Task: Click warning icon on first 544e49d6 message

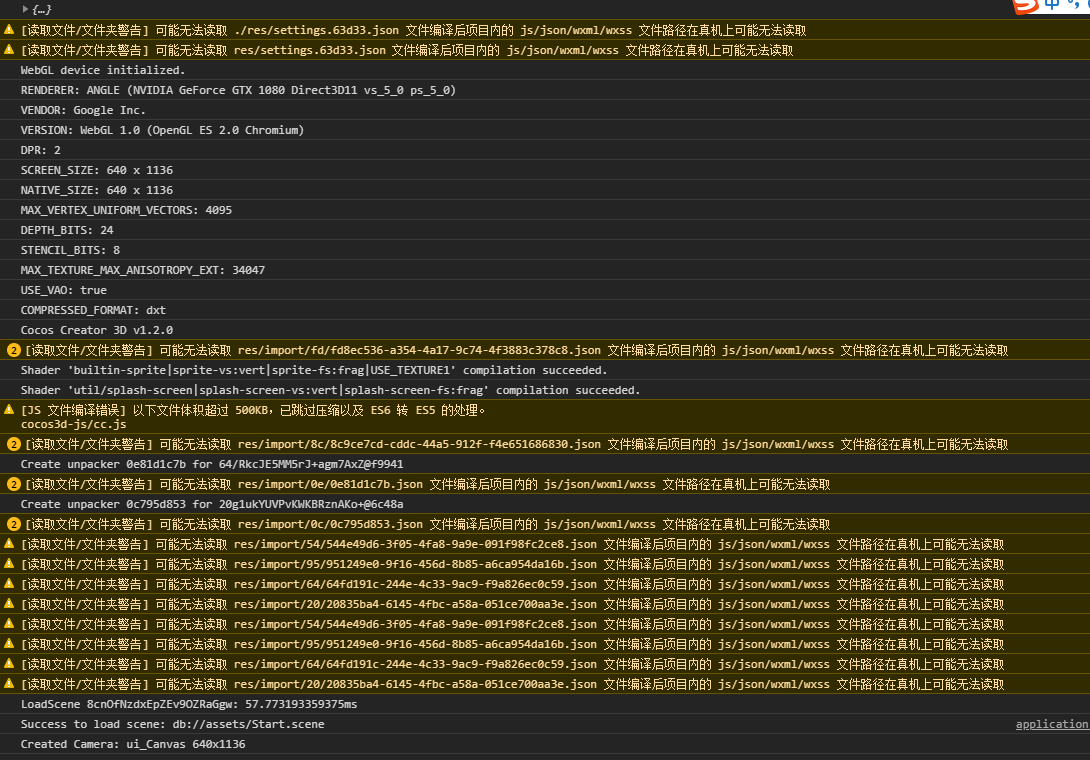Action: 9,544
